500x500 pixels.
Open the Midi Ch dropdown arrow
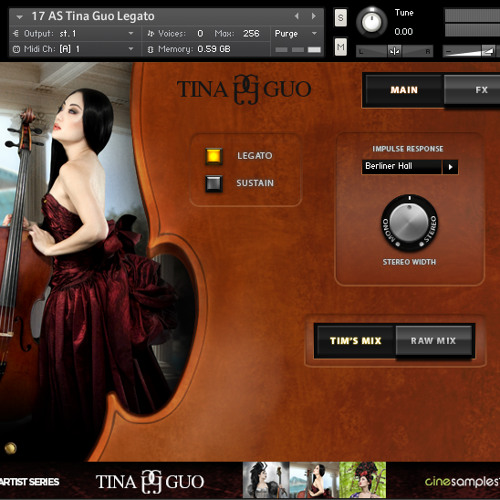pyautogui.click(x=131, y=49)
